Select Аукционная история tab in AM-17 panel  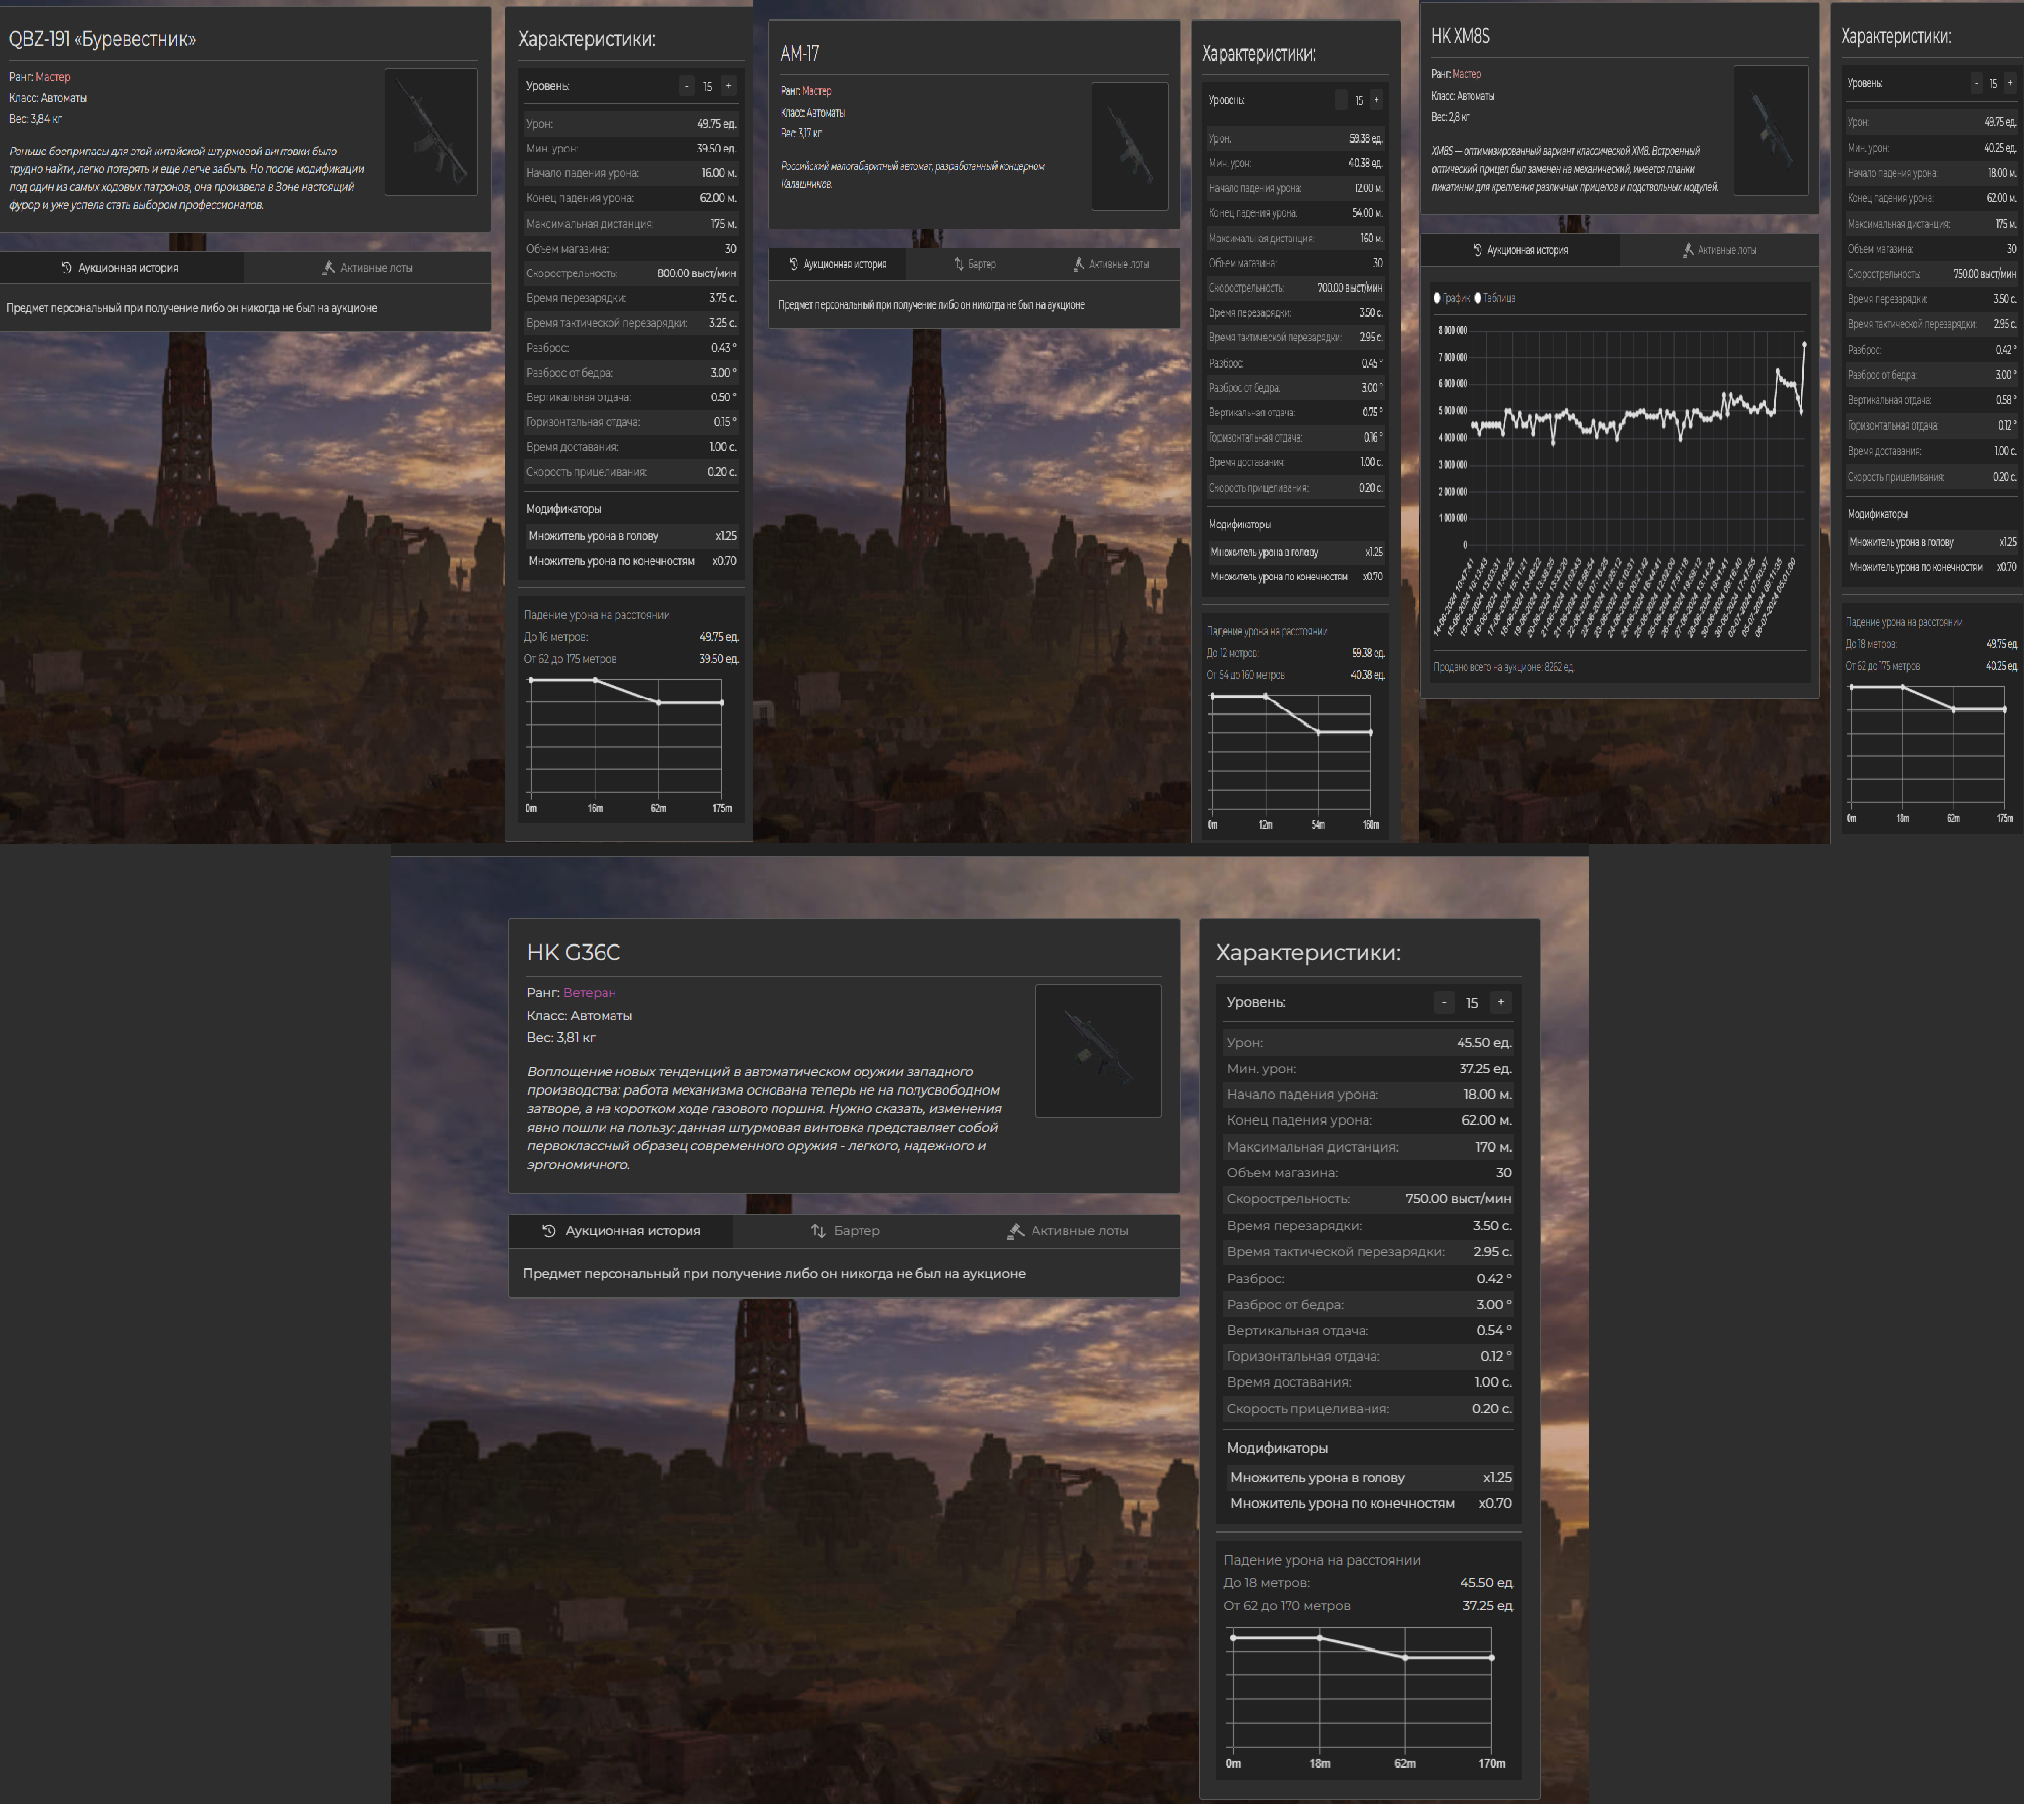(838, 264)
